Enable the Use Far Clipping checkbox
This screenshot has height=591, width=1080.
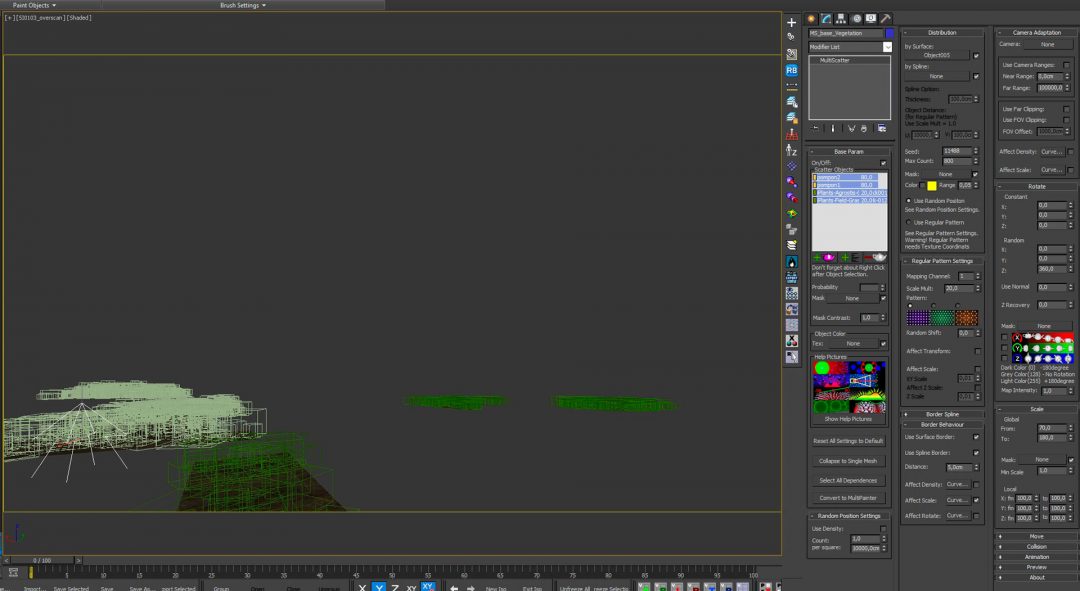[x=1067, y=109]
